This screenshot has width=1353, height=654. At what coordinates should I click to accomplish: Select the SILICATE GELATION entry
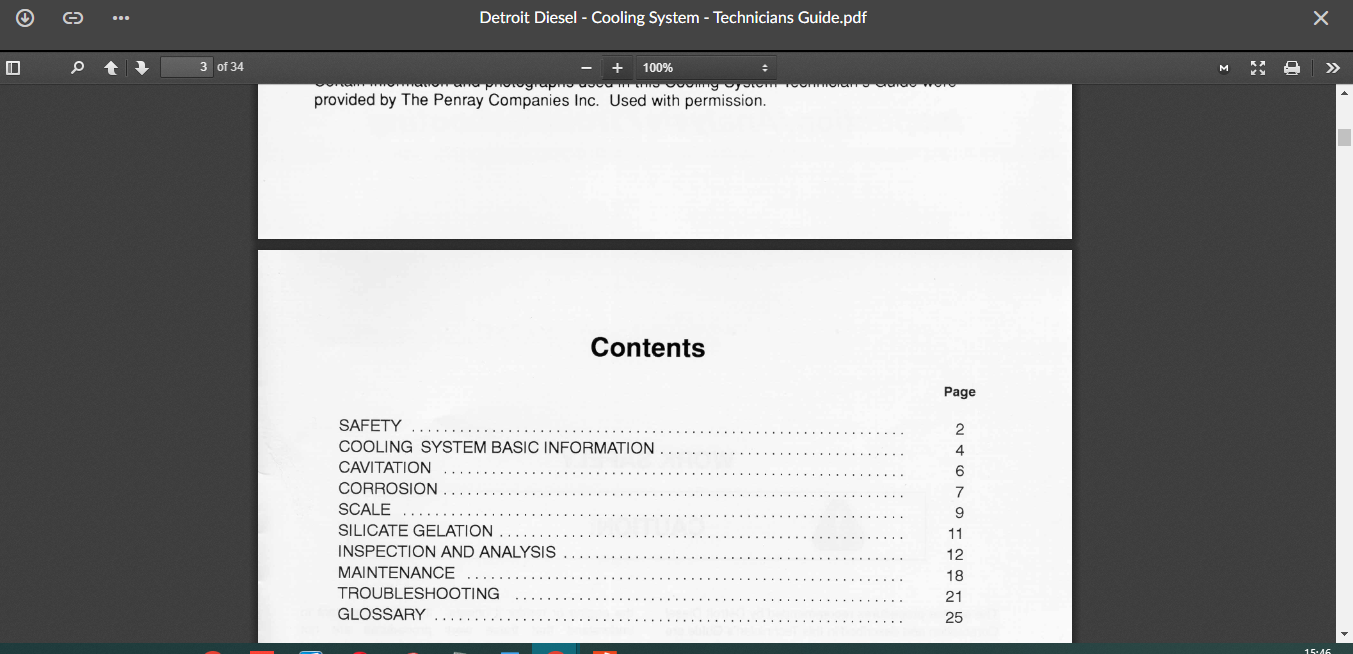point(416,531)
